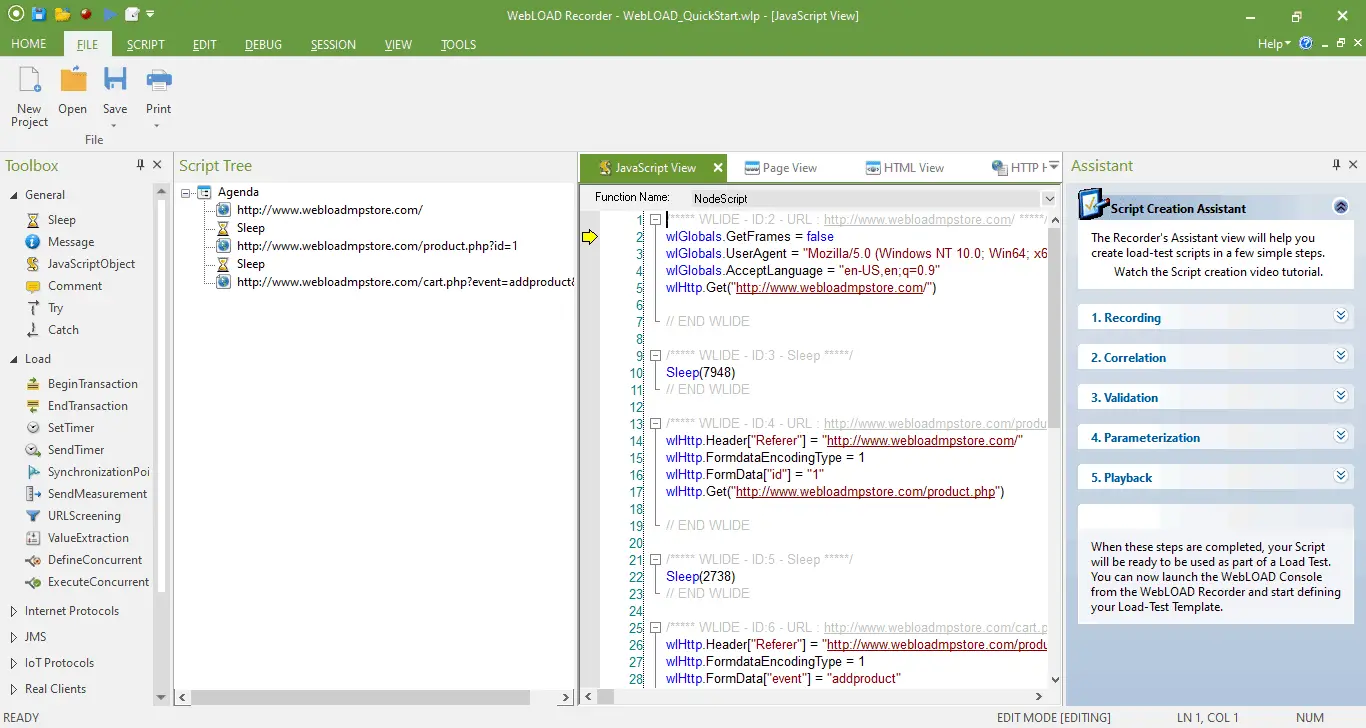Collapse the Script Creation Assistant header
Viewport: 1366px width, 728px height.
pos(1341,207)
